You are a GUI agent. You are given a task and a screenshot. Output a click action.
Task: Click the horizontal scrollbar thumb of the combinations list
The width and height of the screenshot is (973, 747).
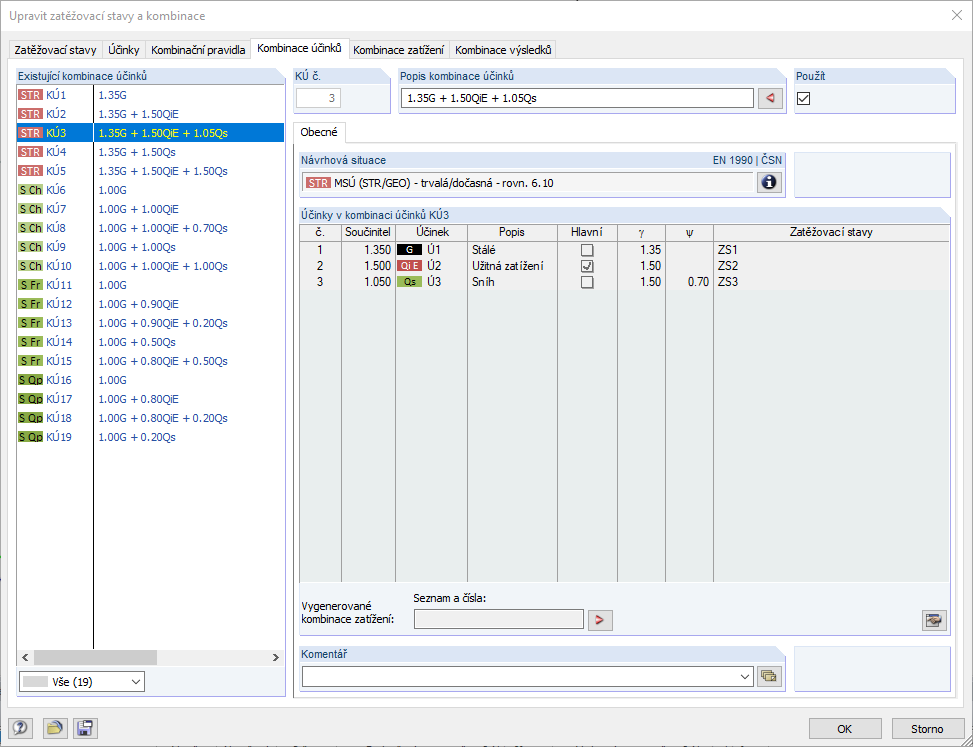(96, 657)
